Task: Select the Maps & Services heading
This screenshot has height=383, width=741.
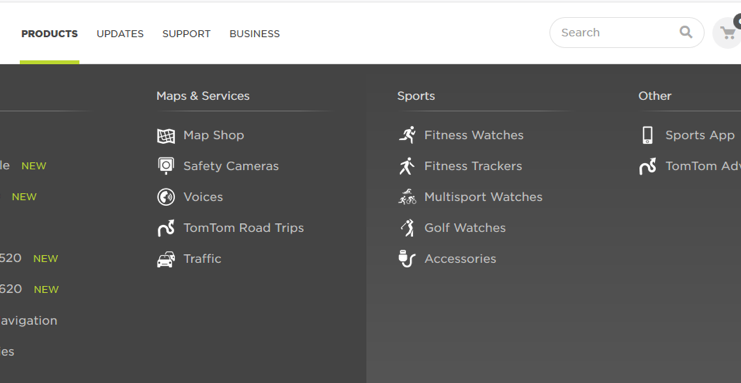Action: tap(203, 96)
